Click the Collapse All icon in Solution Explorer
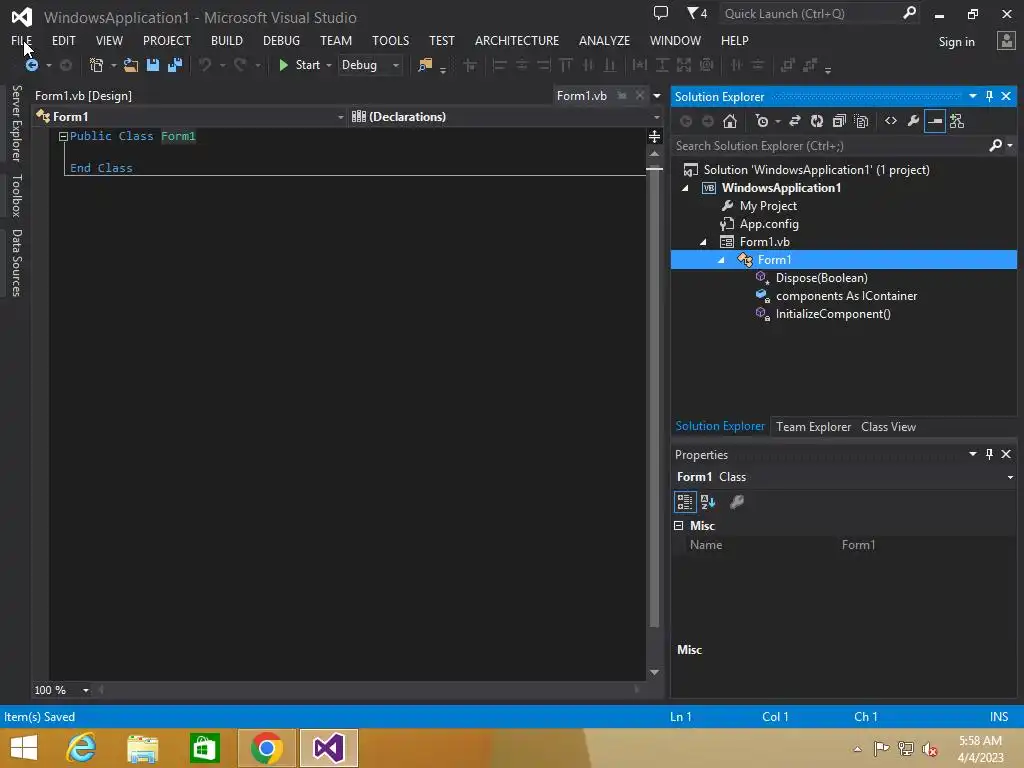 (839, 121)
